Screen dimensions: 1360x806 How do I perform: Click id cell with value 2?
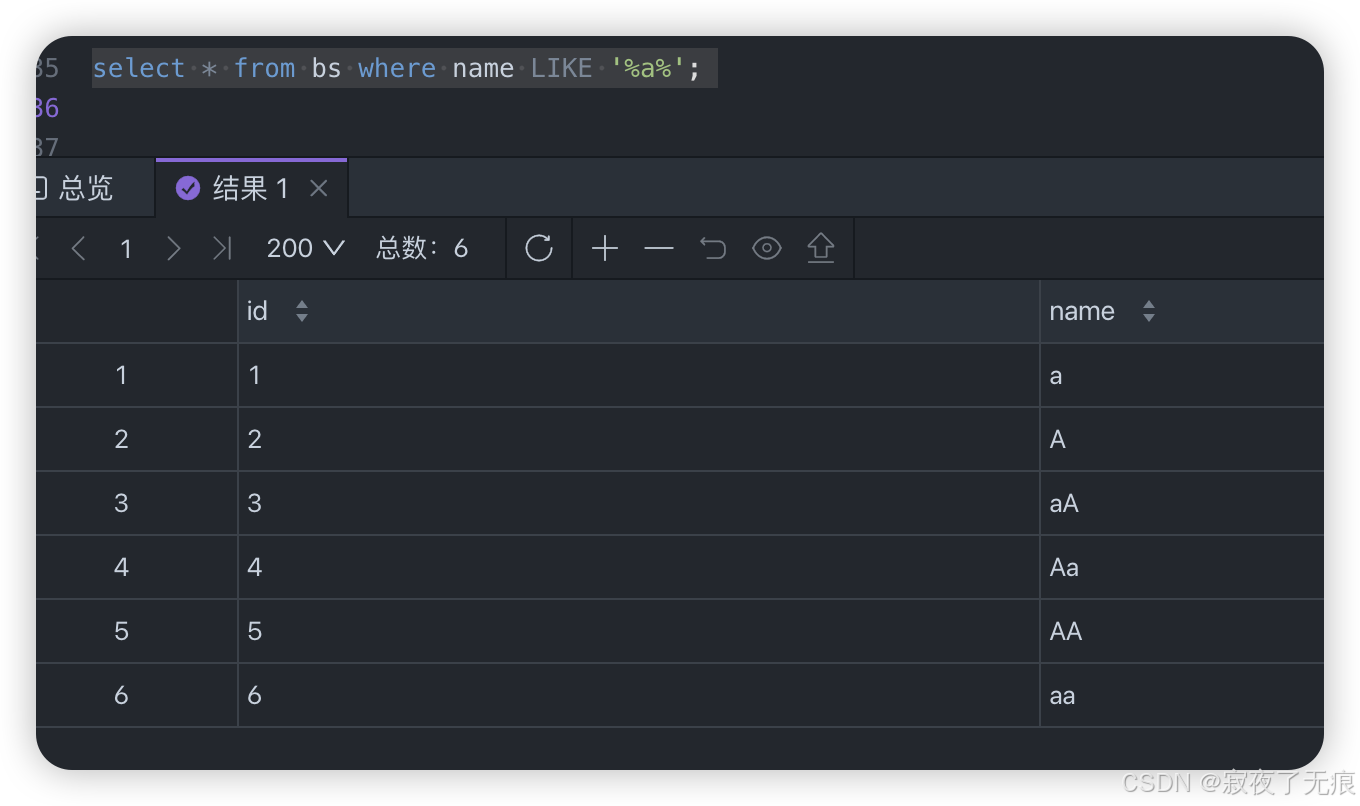coord(639,440)
